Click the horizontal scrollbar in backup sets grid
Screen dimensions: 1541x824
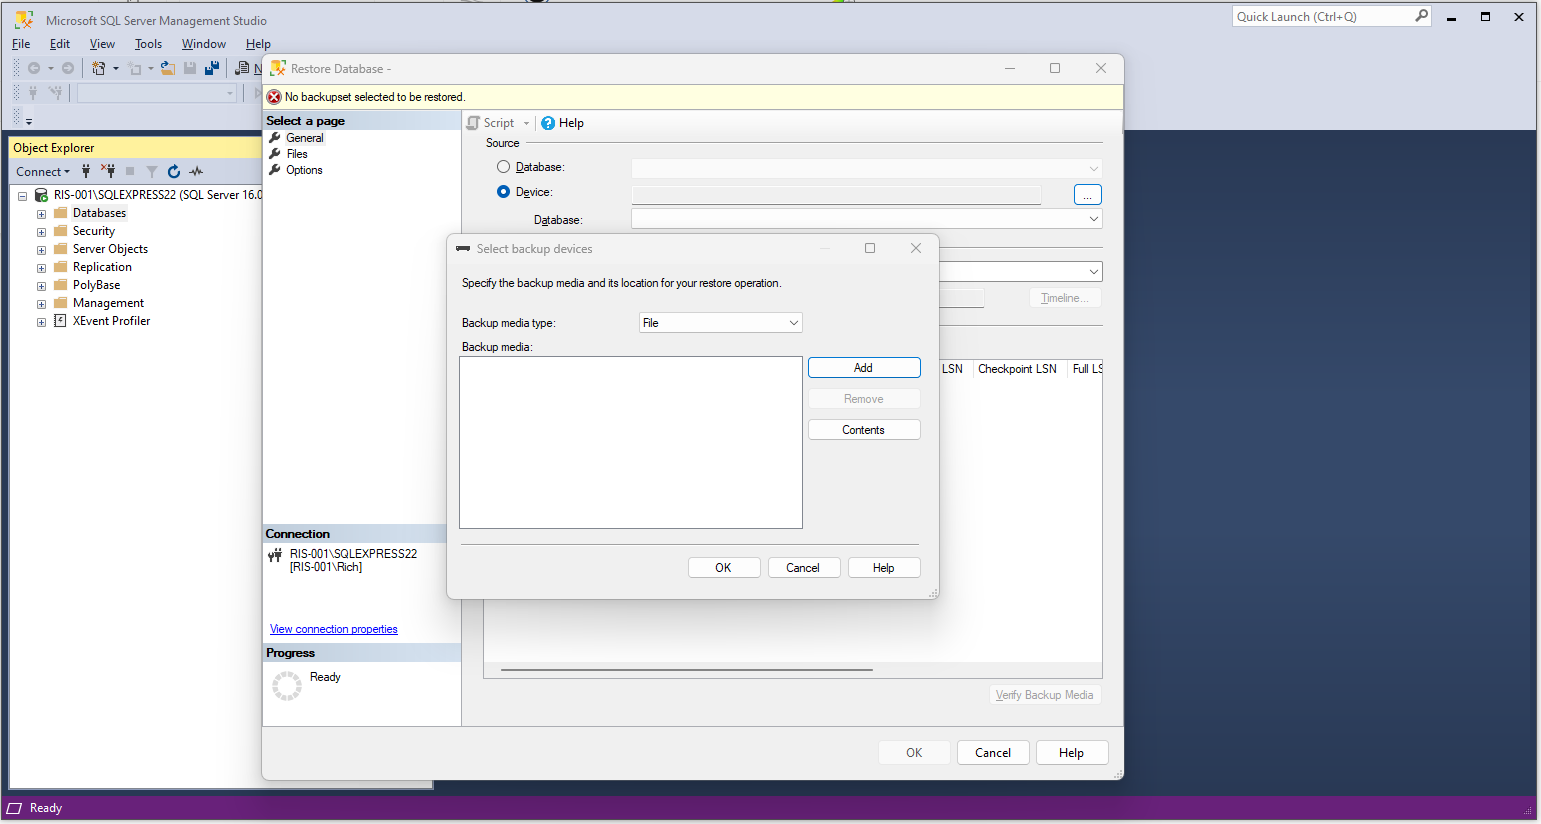687,670
